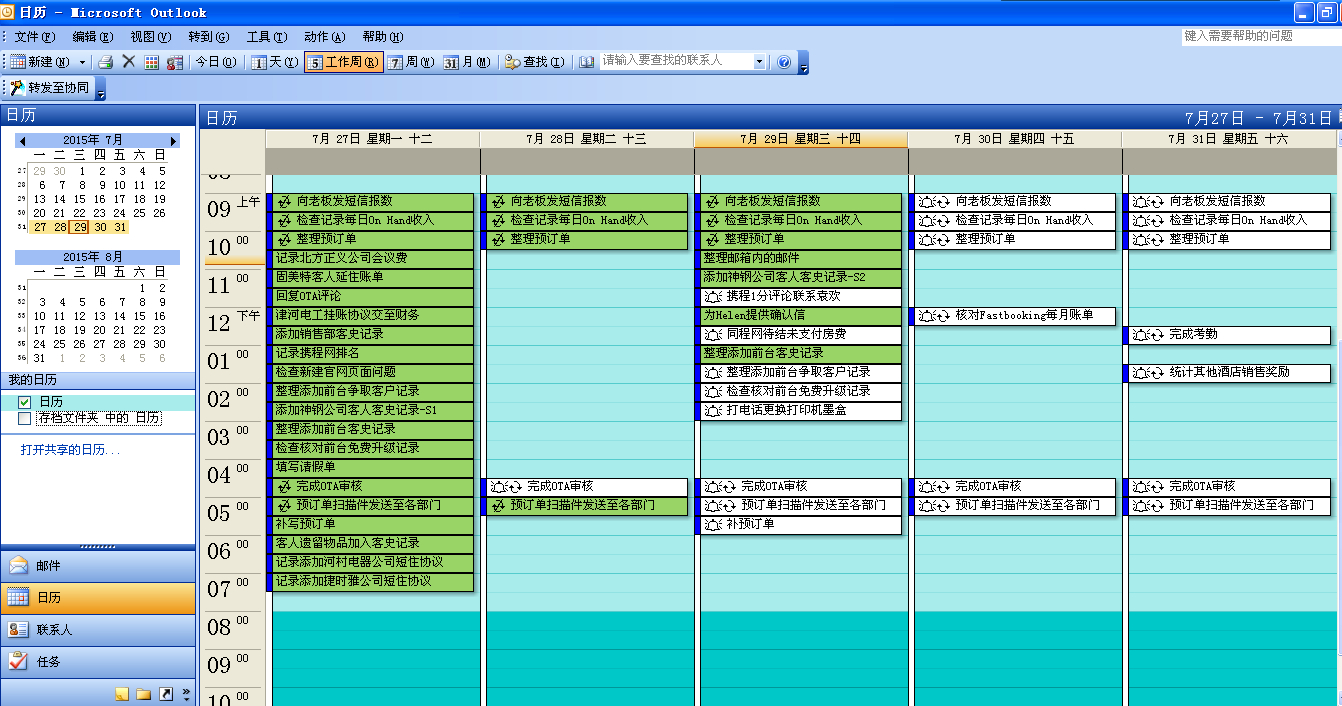Click recurrence icon on Tuesday's 完成OTA审核

coord(516,486)
